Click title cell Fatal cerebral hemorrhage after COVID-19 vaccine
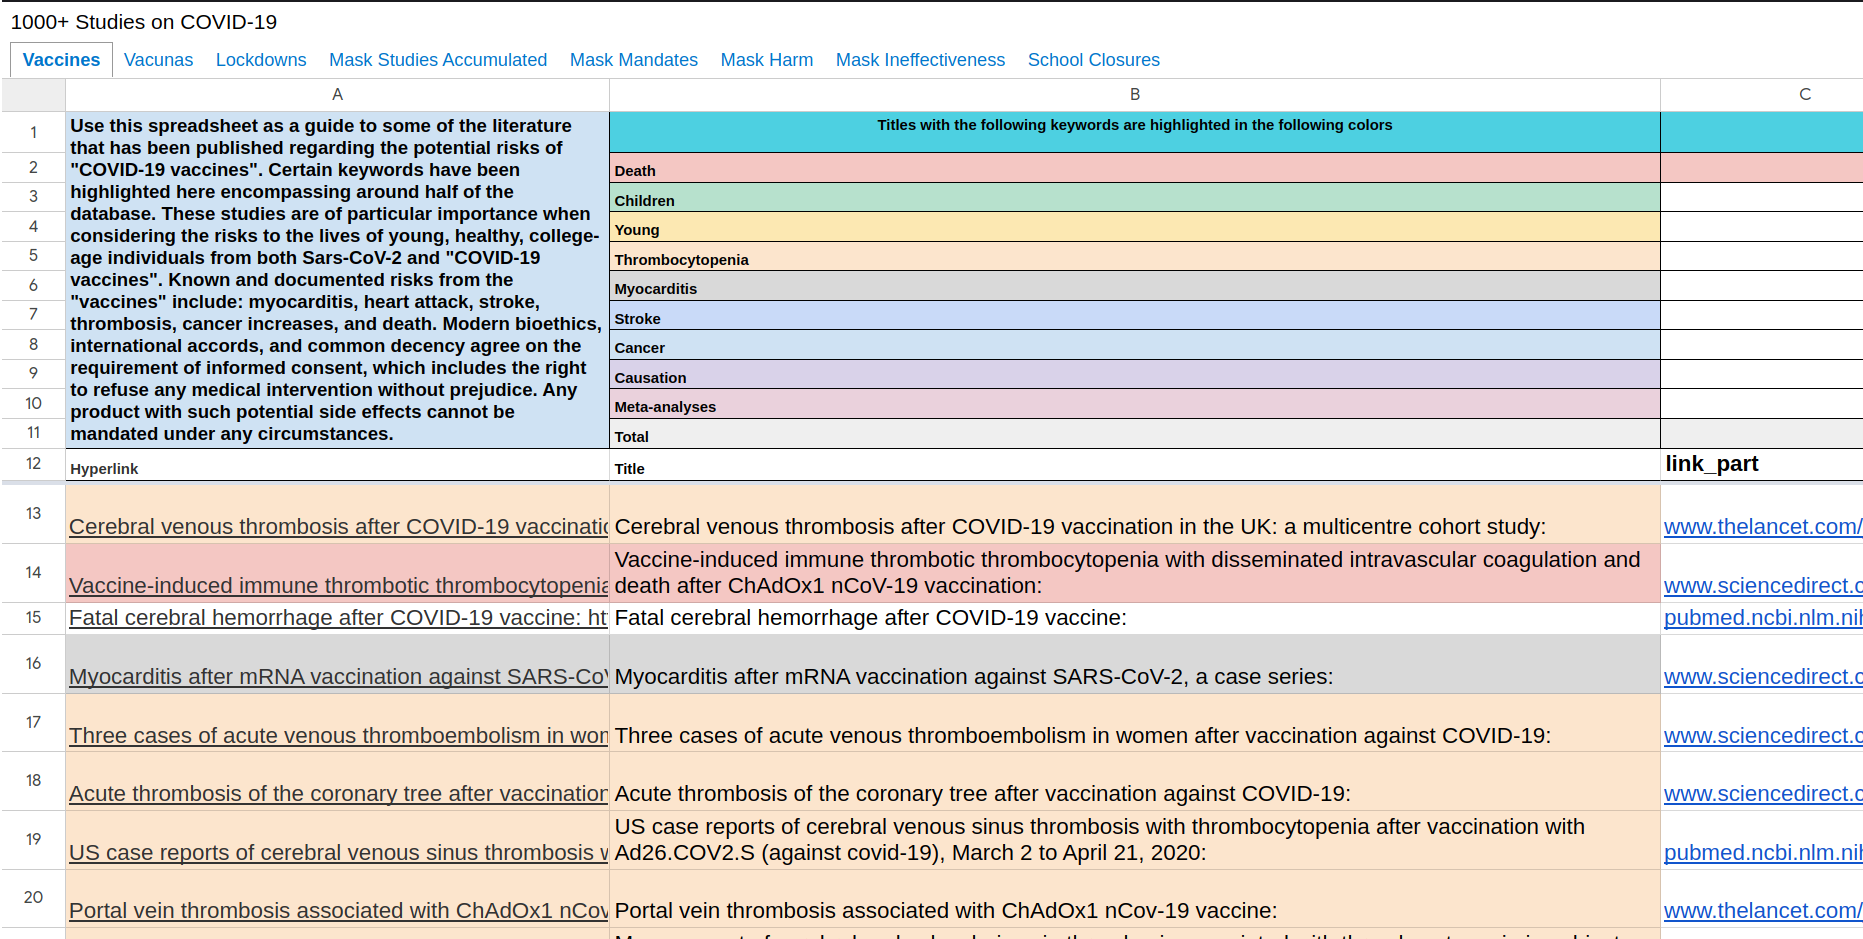Viewport: 1863px width, 939px height. 1135,618
